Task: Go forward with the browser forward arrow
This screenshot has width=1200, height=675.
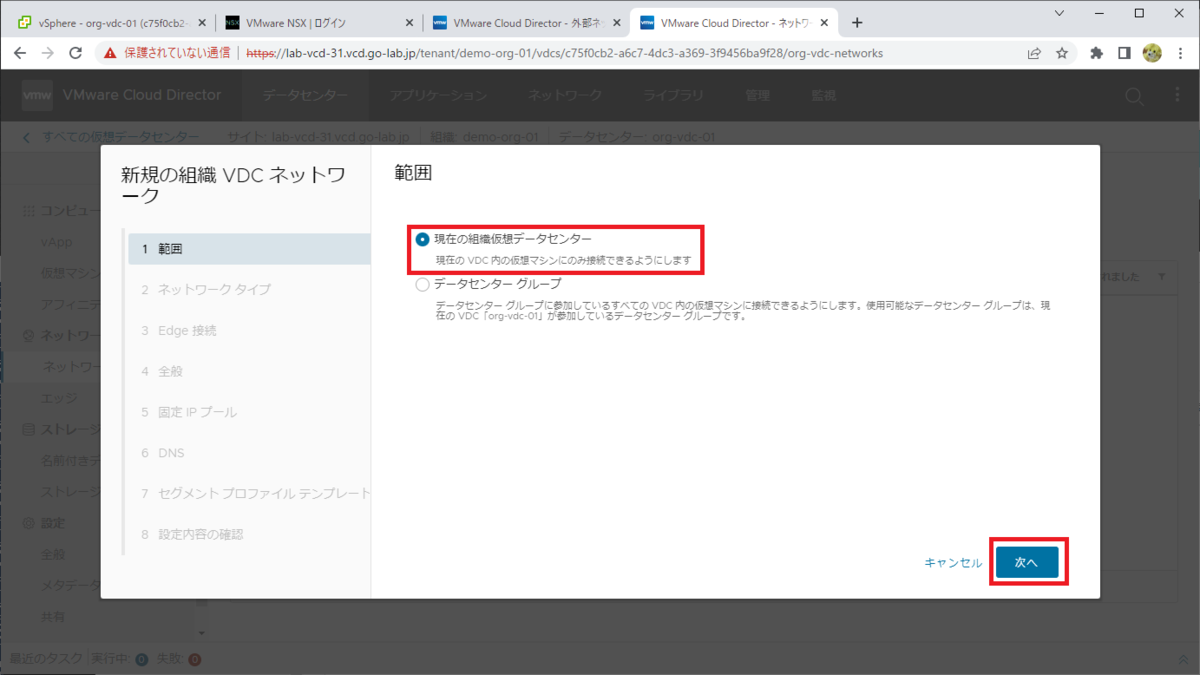Action: point(47,53)
